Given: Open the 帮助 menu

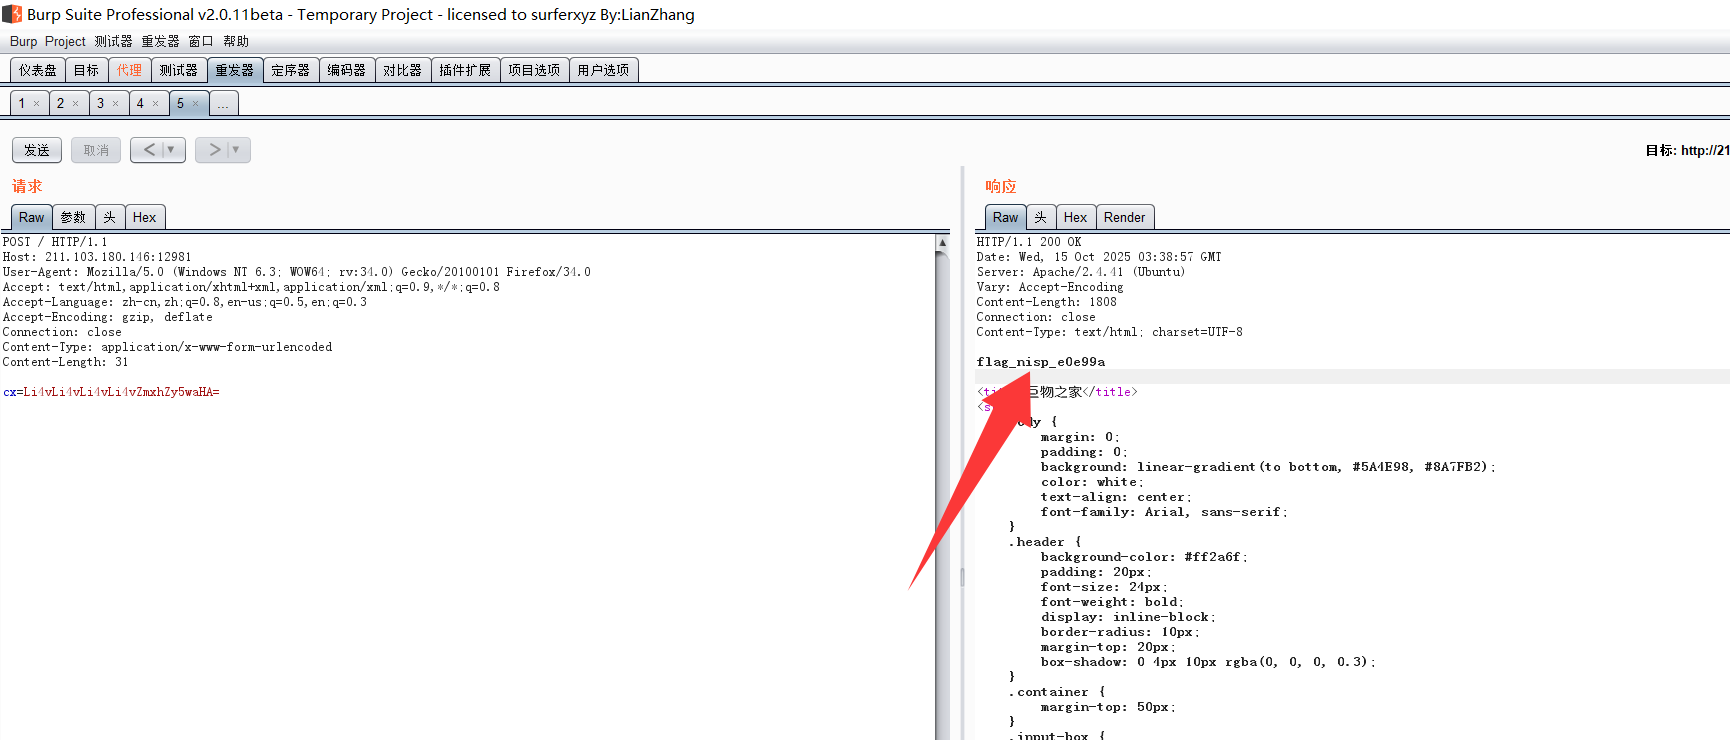Looking at the screenshot, I should (x=236, y=41).
